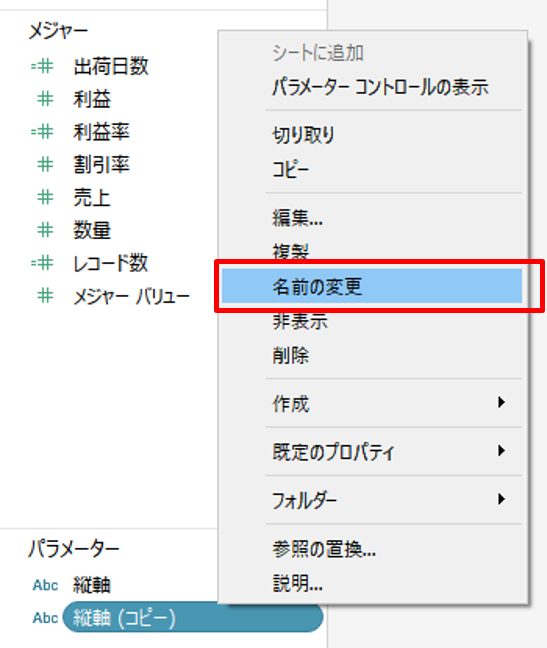Click the number icon beside 利益
547x648 pixels.
[45, 99]
